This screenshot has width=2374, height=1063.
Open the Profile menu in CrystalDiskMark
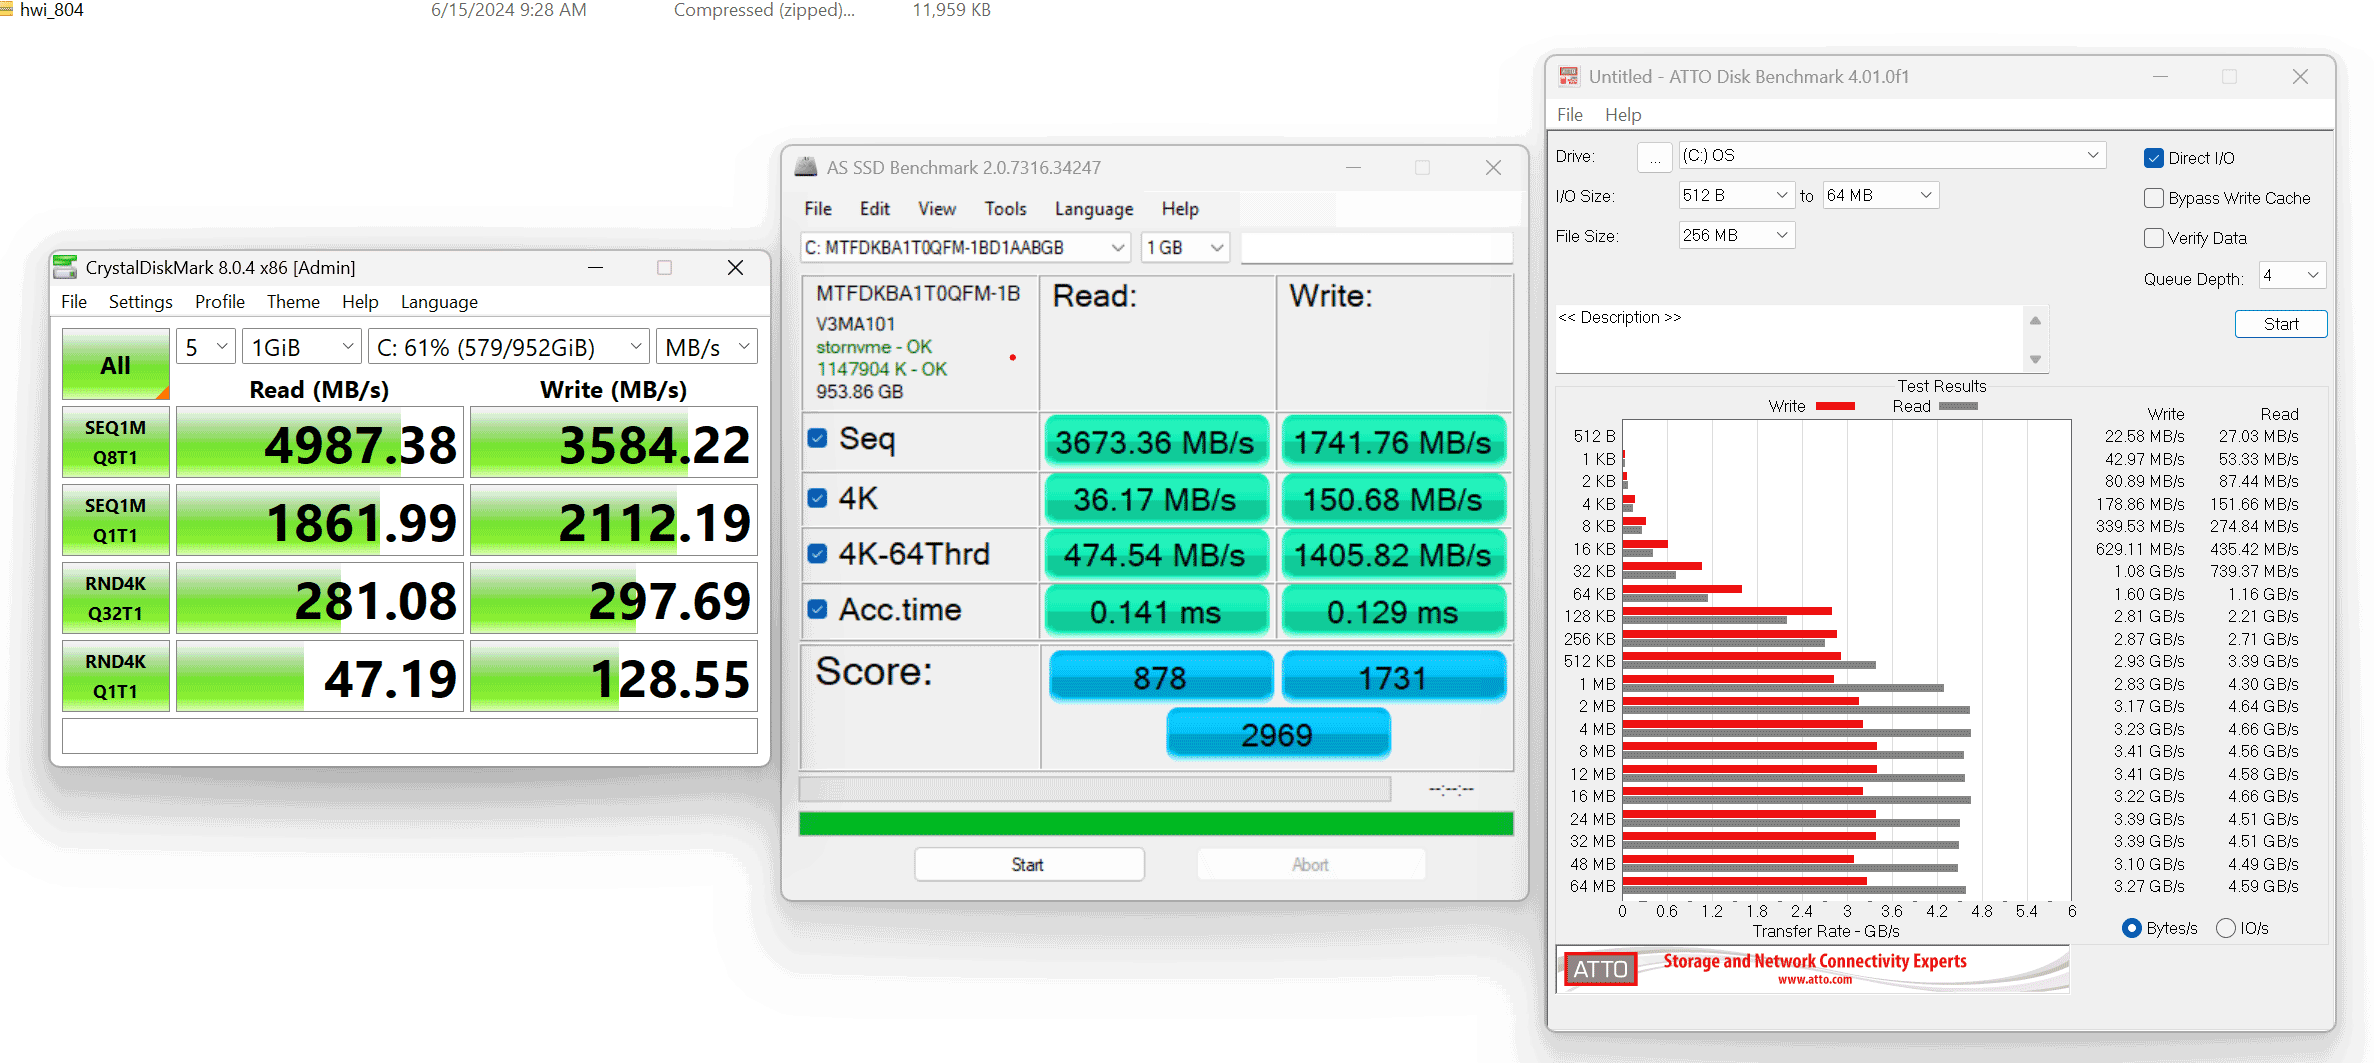point(220,302)
